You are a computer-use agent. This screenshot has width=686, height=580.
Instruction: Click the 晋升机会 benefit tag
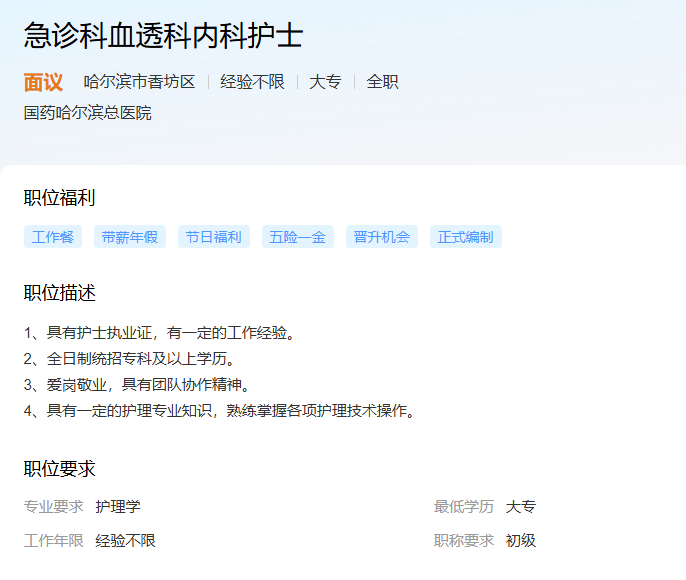point(382,237)
